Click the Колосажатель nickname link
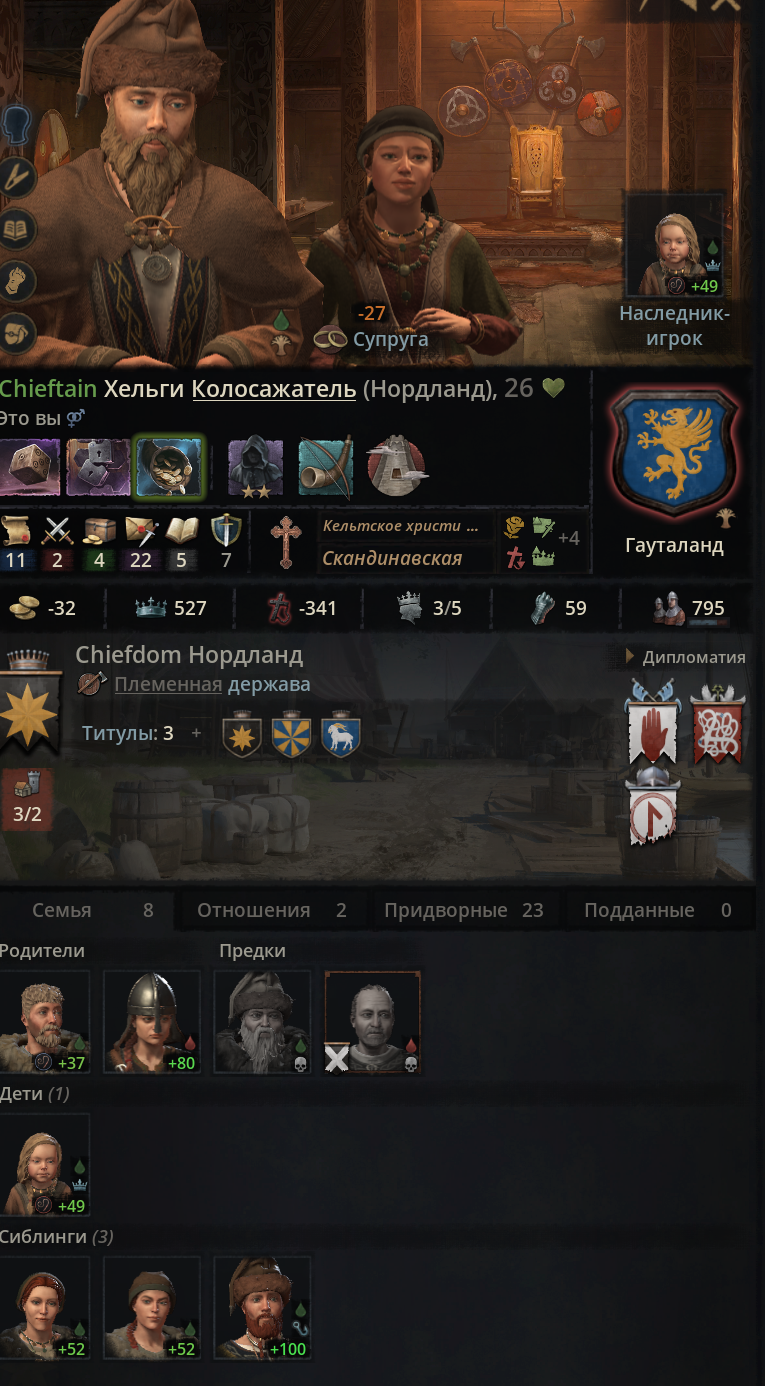 [274, 389]
